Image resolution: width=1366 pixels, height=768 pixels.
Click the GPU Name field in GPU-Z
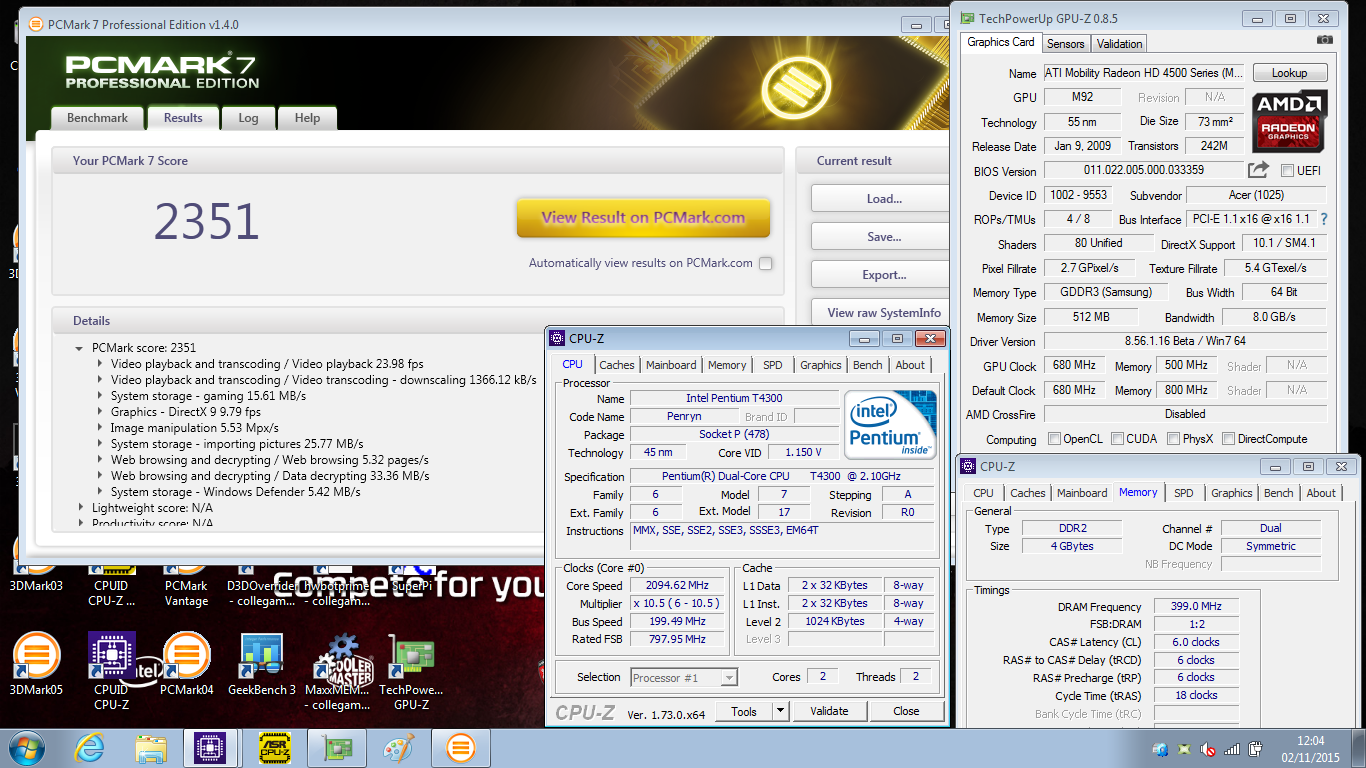click(1144, 73)
